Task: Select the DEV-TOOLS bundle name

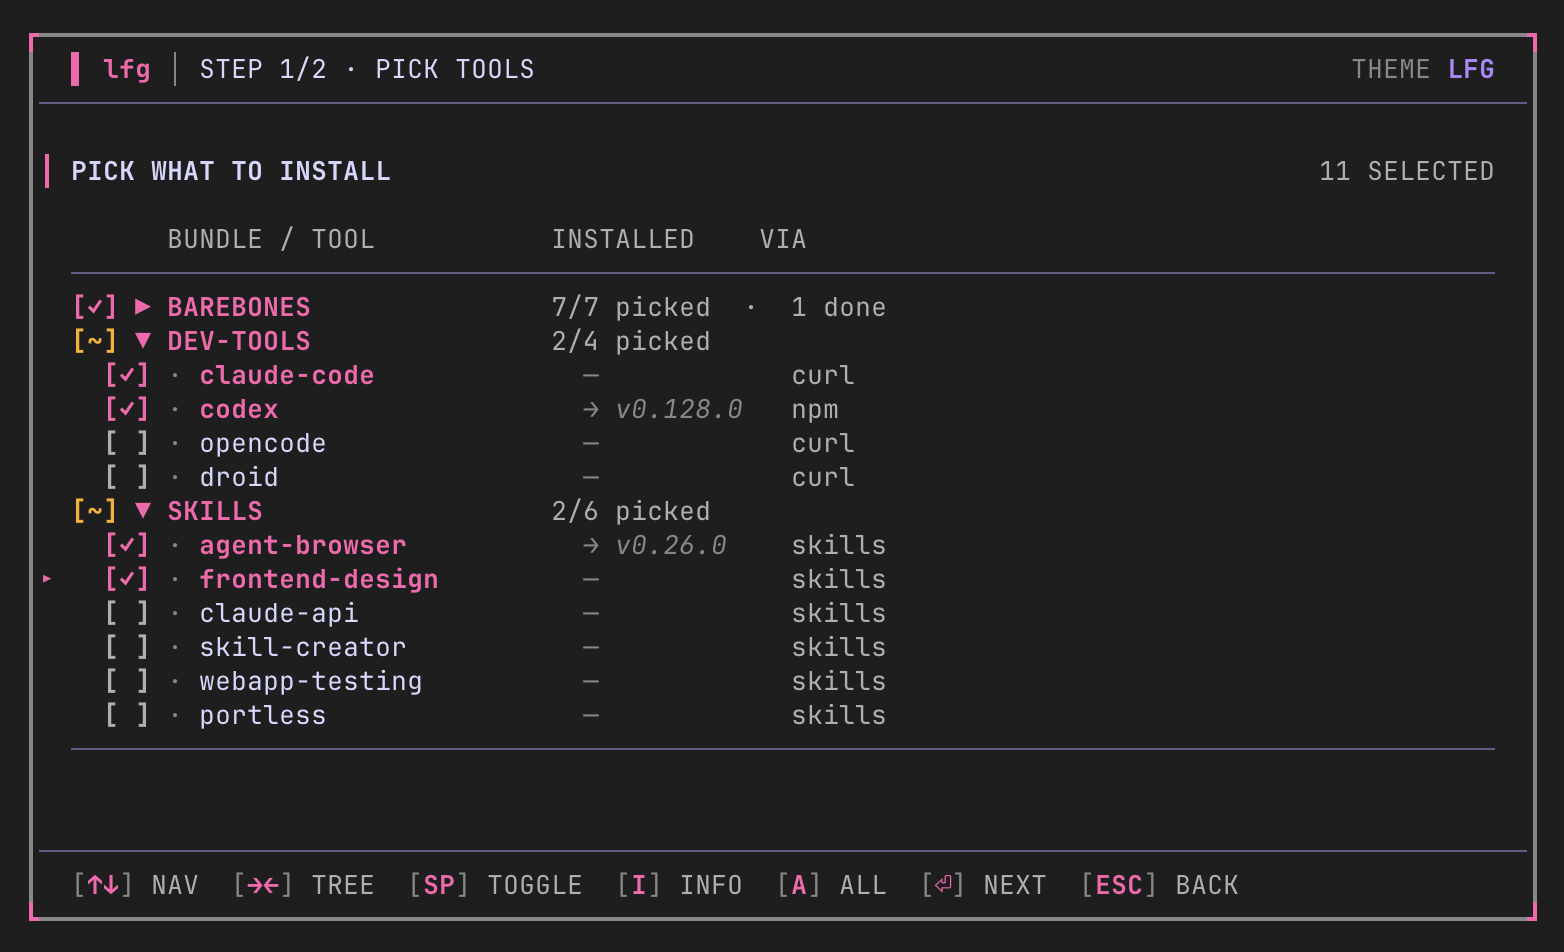Action: click(x=239, y=341)
